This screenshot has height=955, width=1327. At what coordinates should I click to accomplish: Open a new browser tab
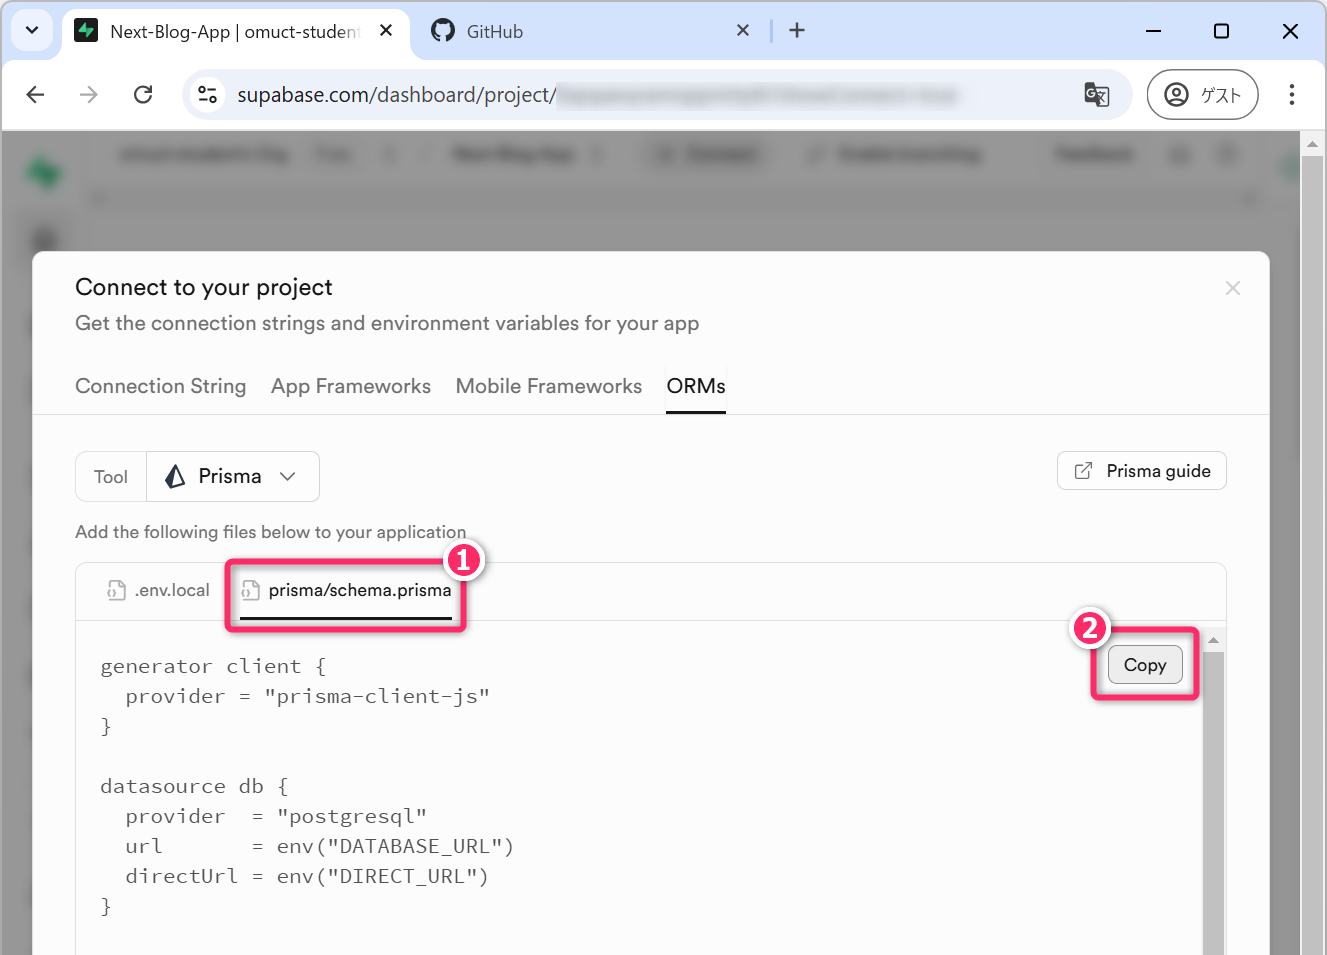[x=797, y=31]
